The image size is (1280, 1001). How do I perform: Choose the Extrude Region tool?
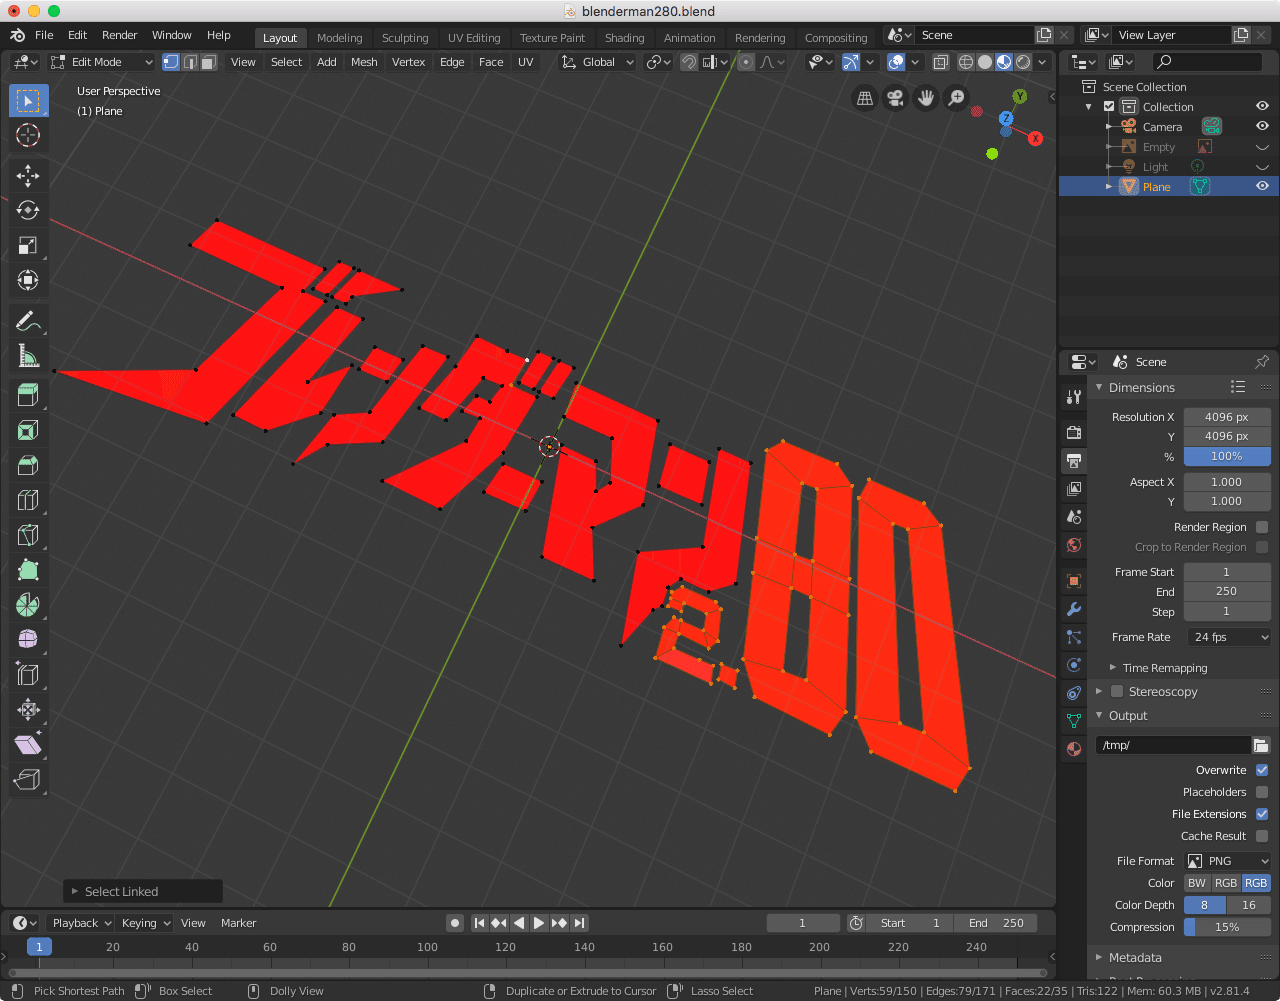coord(28,396)
